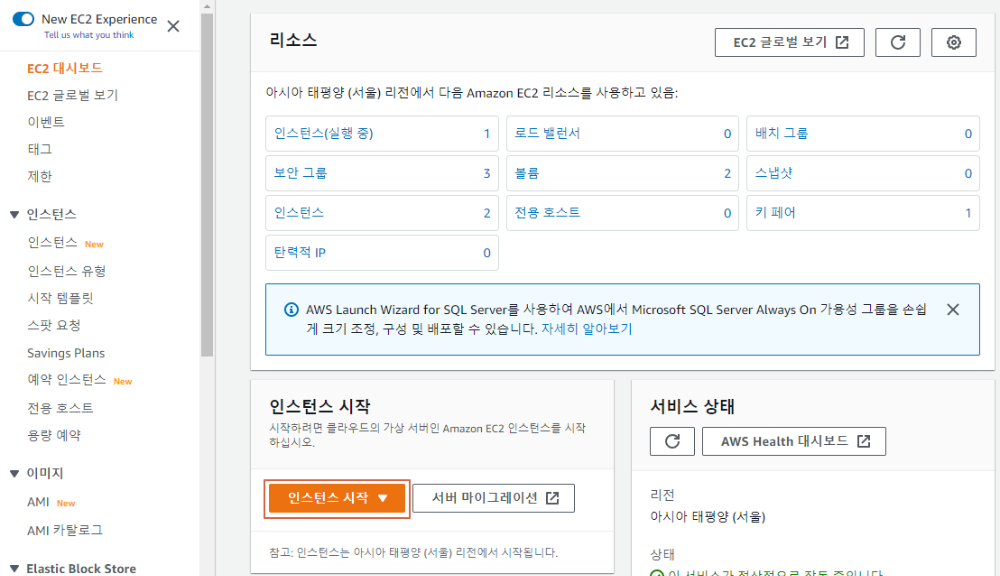The width and height of the screenshot is (1000, 576).
Task: Open 자세히 알아보기 link
Action: click(x=587, y=329)
